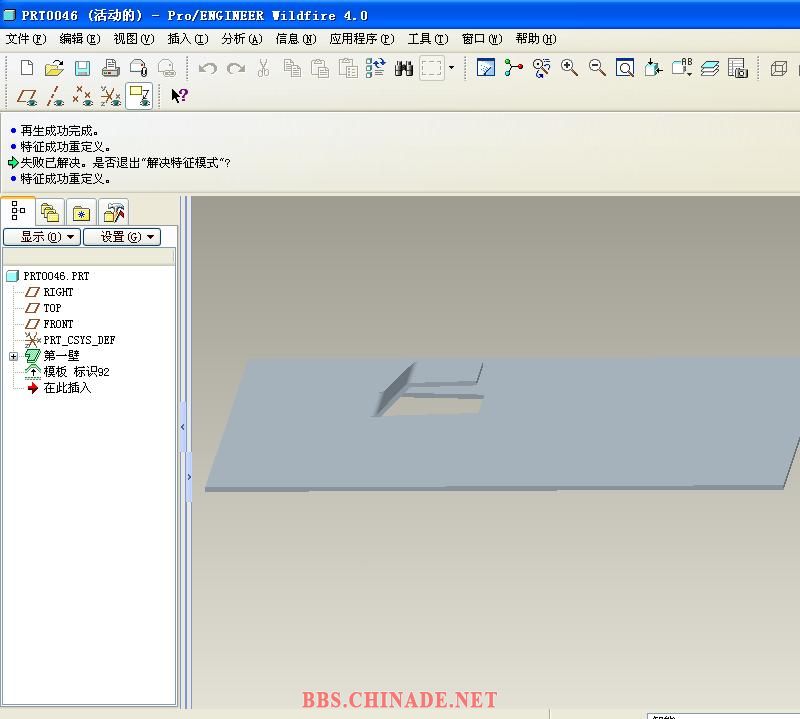Image resolution: width=800 pixels, height=719 pixels.
Task: Click the dashed selection box tool
Action: click(x=431, y=68)
